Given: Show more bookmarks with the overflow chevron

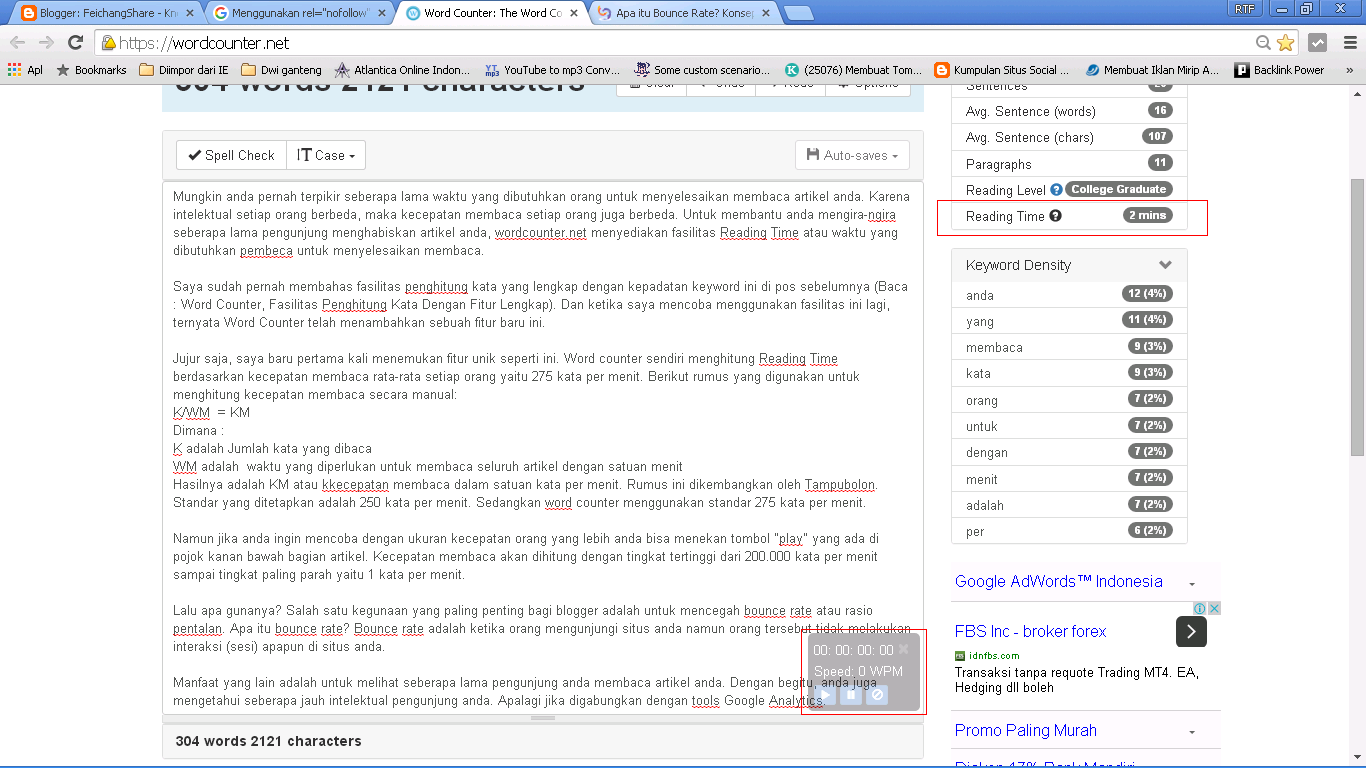Looking at the screenshot, I should tap(1349, 70).
